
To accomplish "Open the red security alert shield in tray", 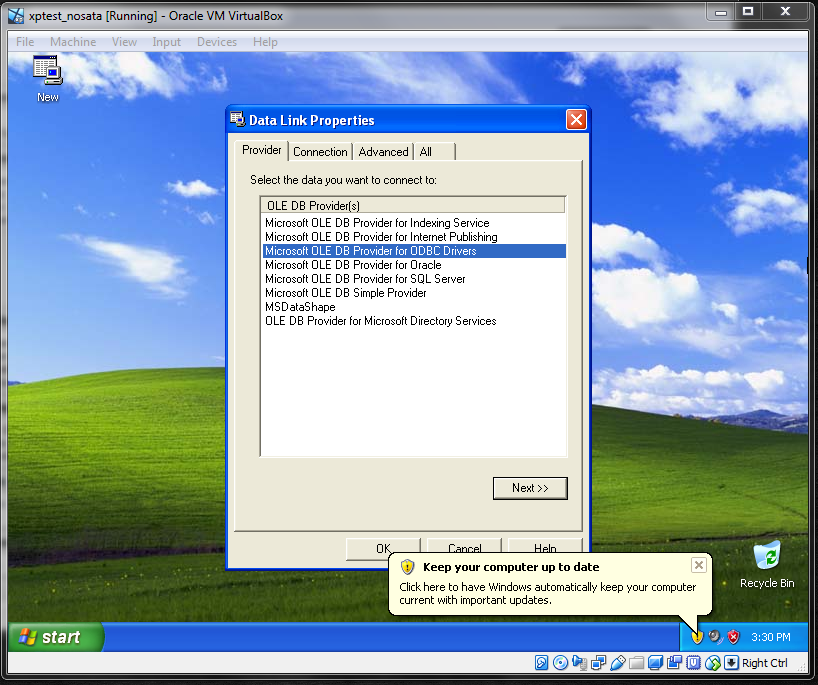I will [733, 637].
